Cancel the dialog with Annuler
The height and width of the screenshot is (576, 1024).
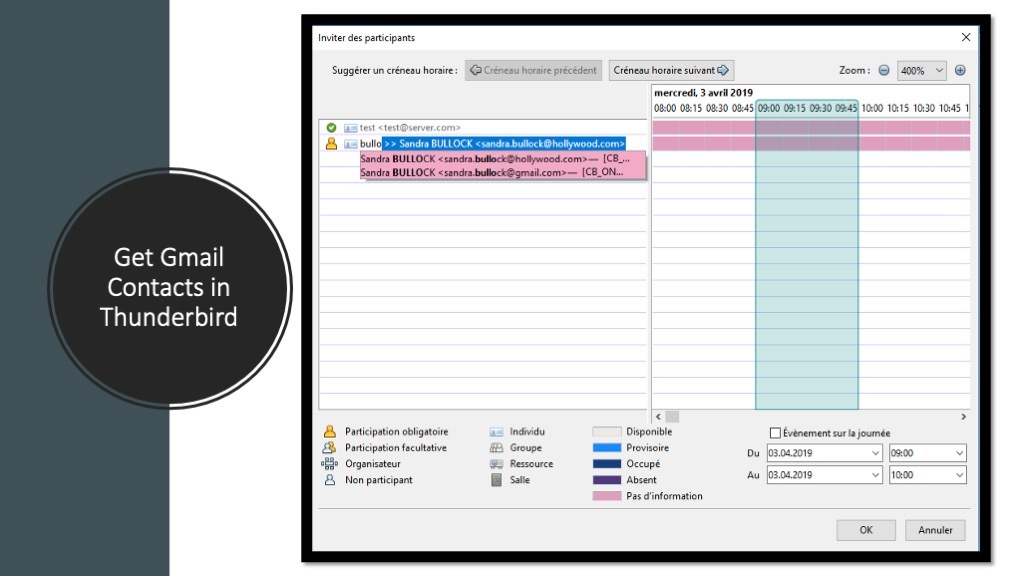[x=935, y=530]
